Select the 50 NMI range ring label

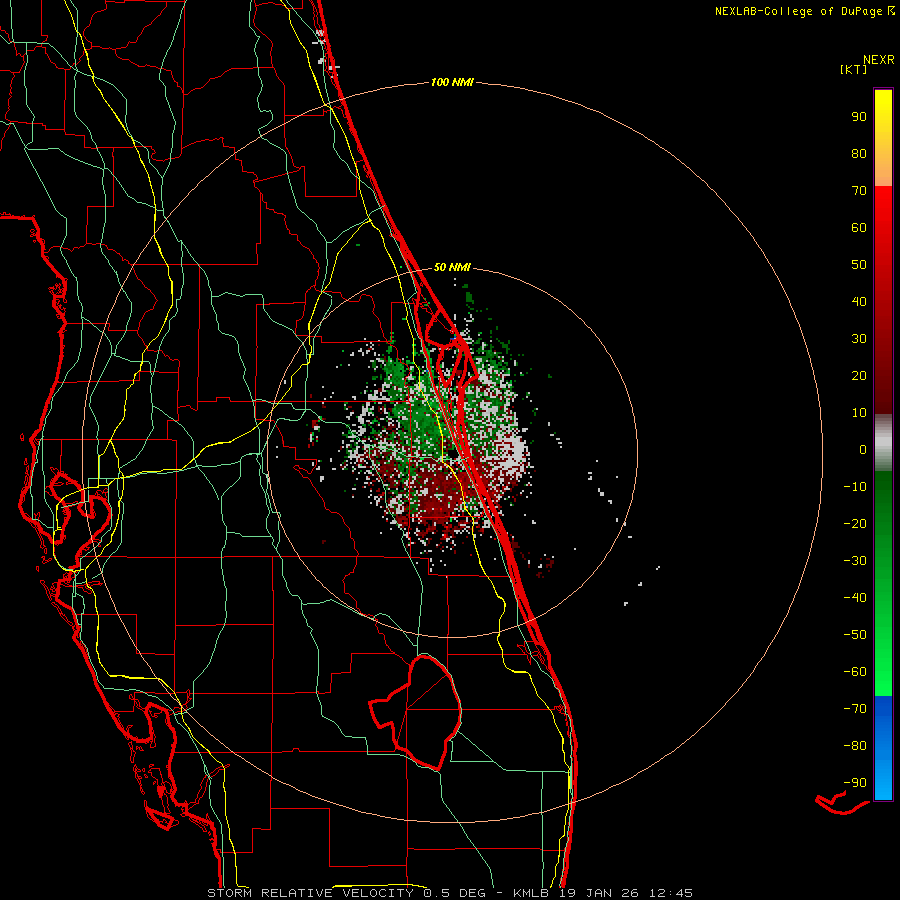tap(452, 267)
